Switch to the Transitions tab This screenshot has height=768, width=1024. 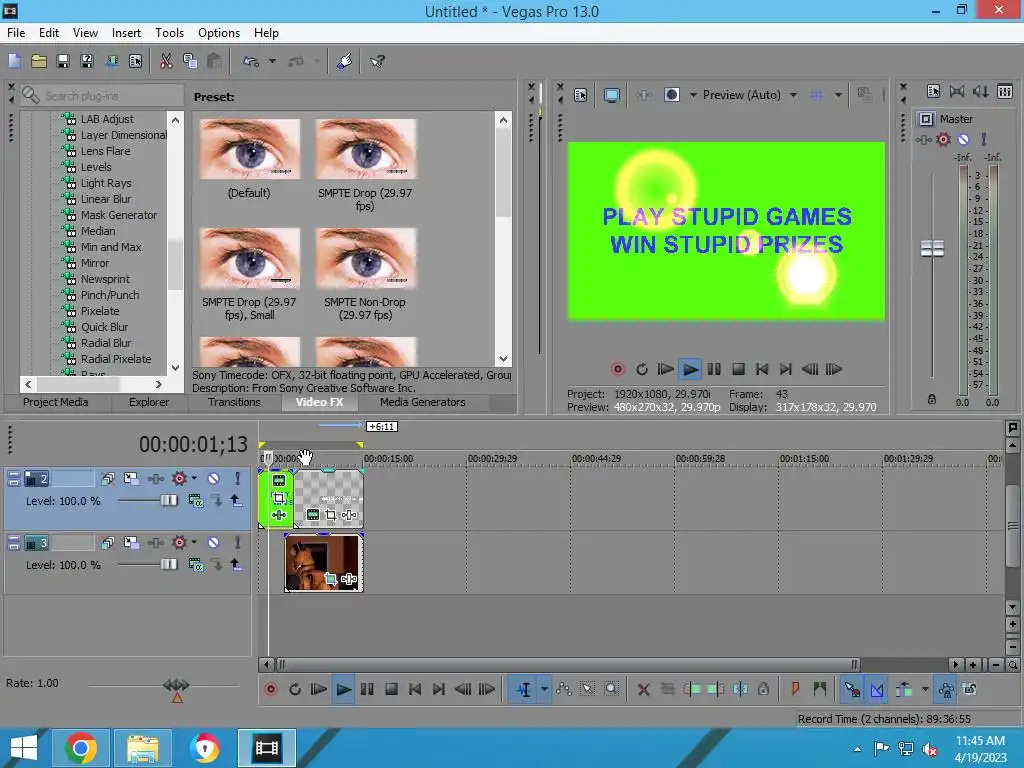(234, 402)
